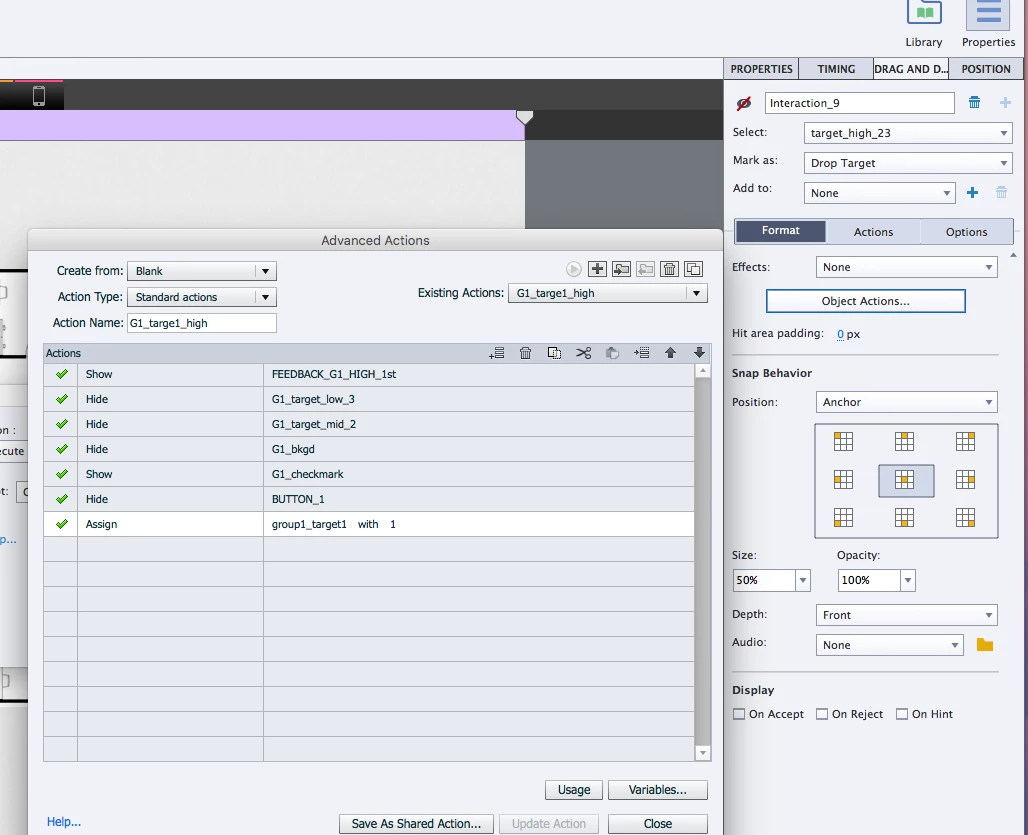
Task: Toggle visibility eye icon for Interaction_9
Action: pos(743,103)
